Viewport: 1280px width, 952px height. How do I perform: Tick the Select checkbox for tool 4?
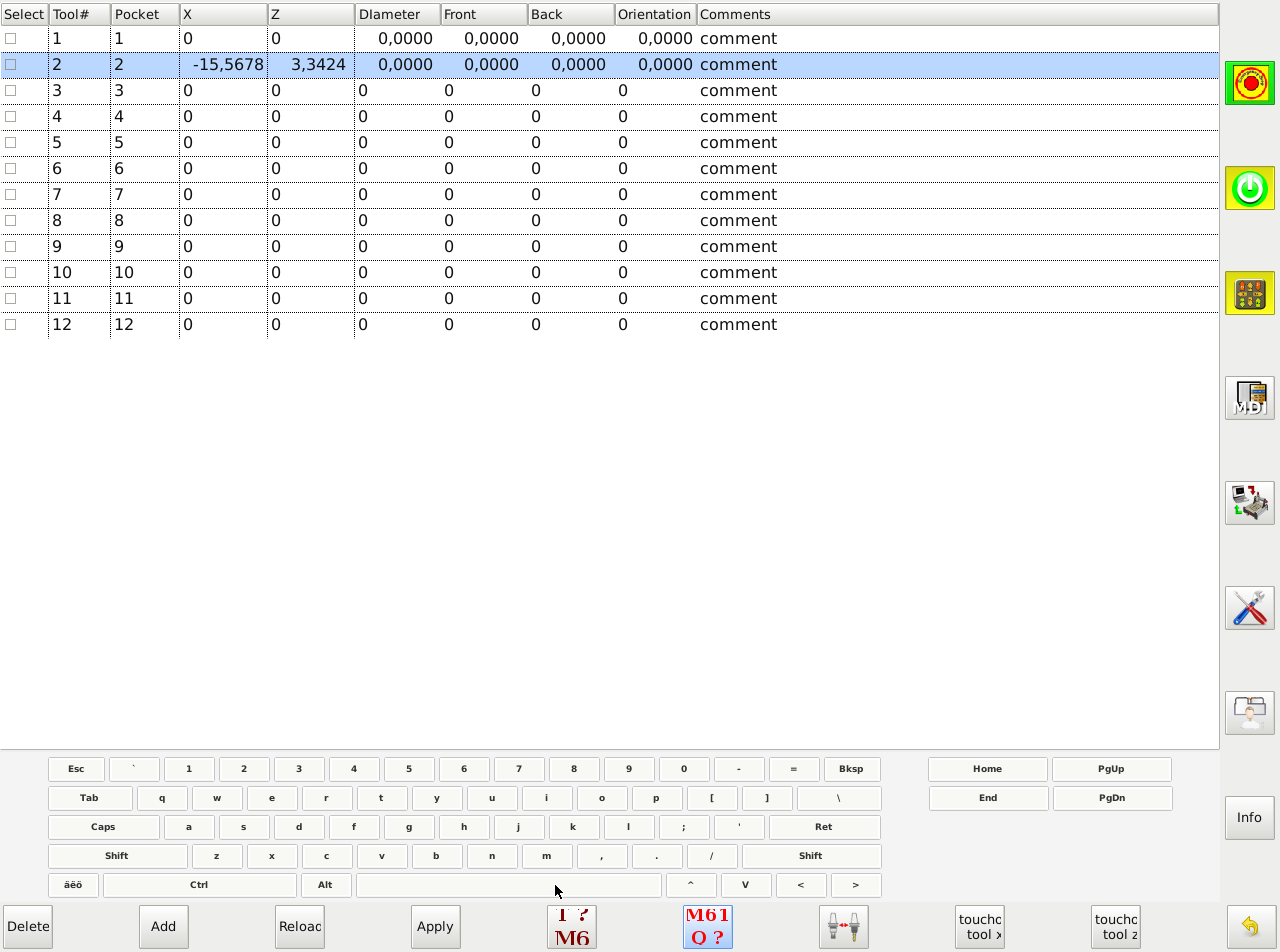(11, 116)
